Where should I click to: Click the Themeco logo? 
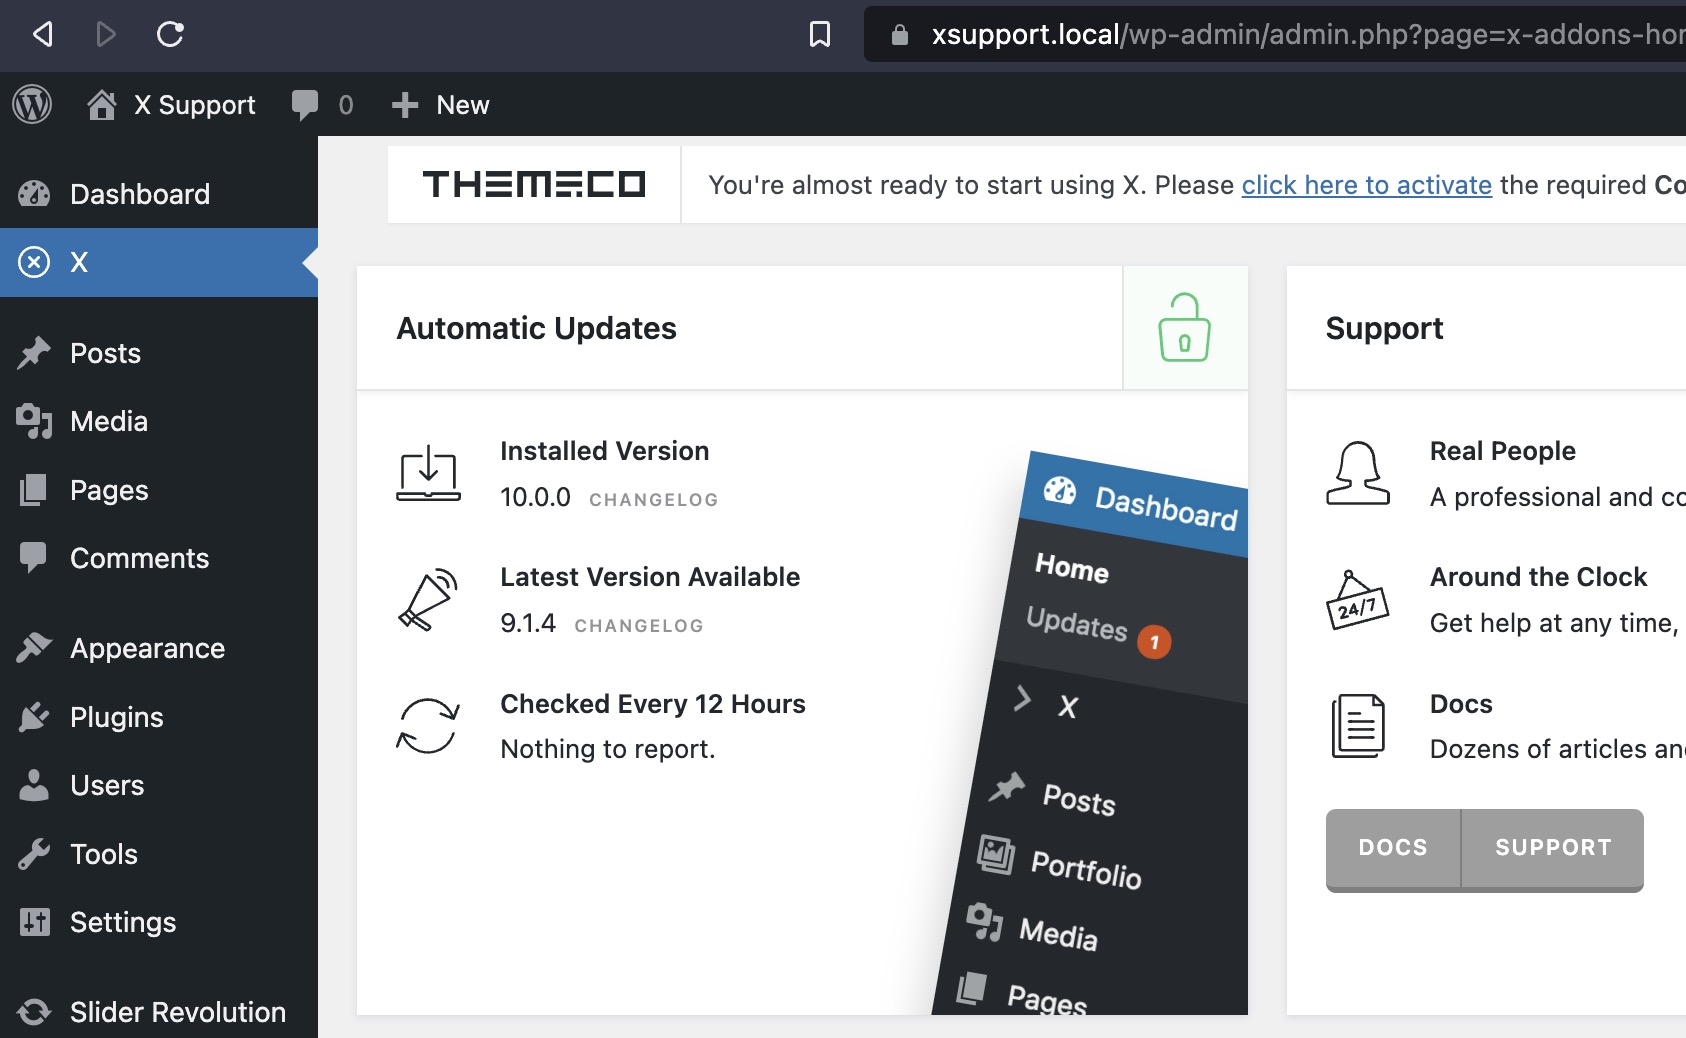[x=534, y=185]
